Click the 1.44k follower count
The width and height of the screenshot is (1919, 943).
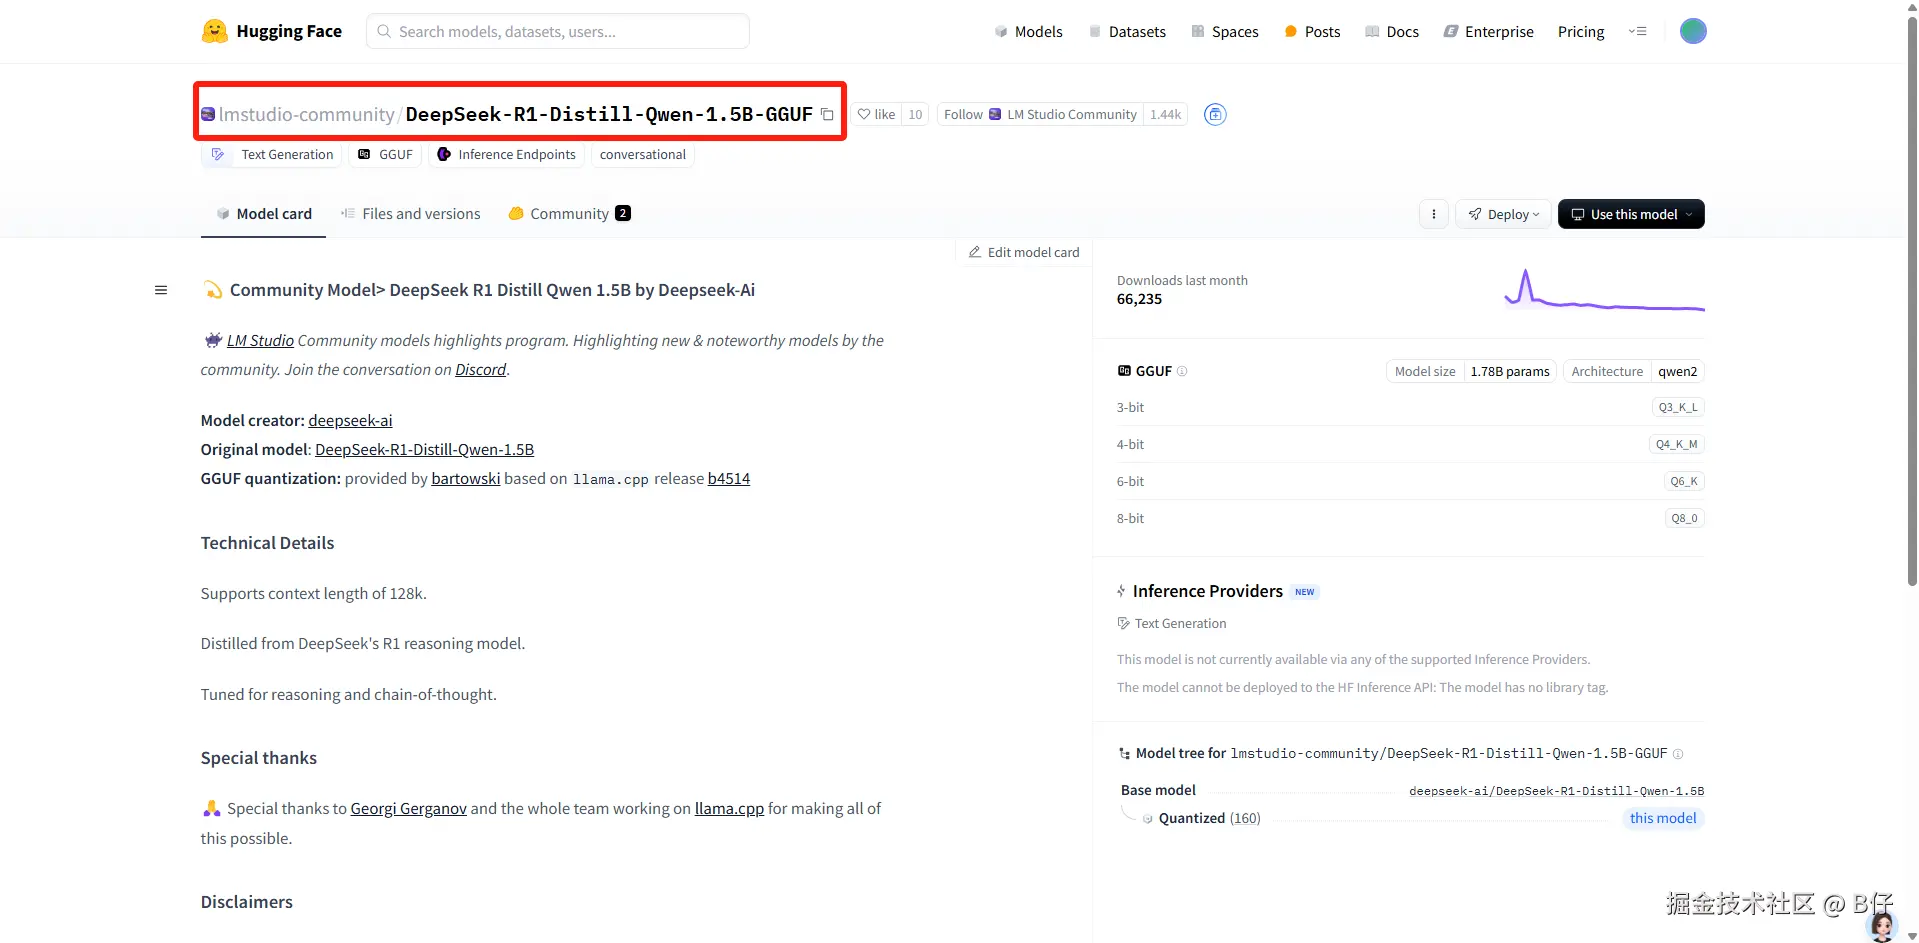pos(1165,114)
